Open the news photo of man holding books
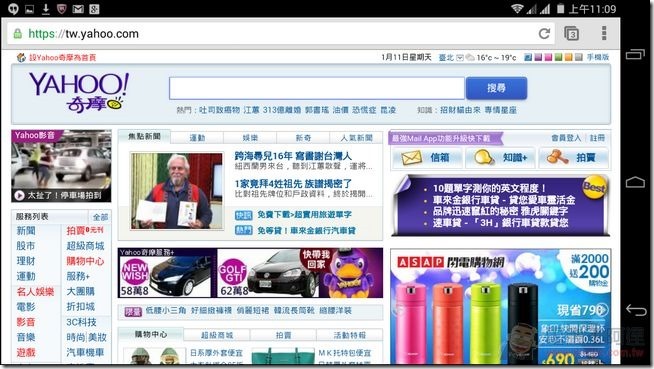Screen dimensions: 654x369 177,191
